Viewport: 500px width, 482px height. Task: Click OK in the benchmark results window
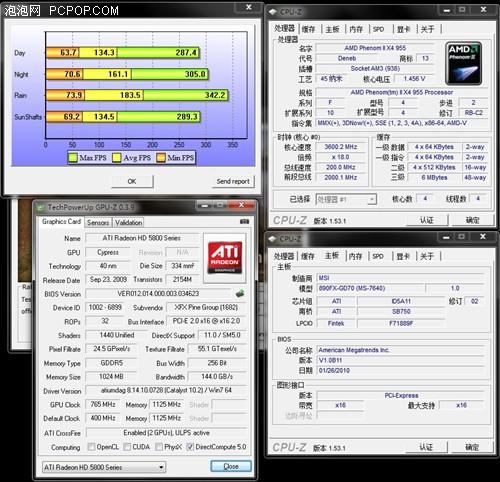coord(132,181)
